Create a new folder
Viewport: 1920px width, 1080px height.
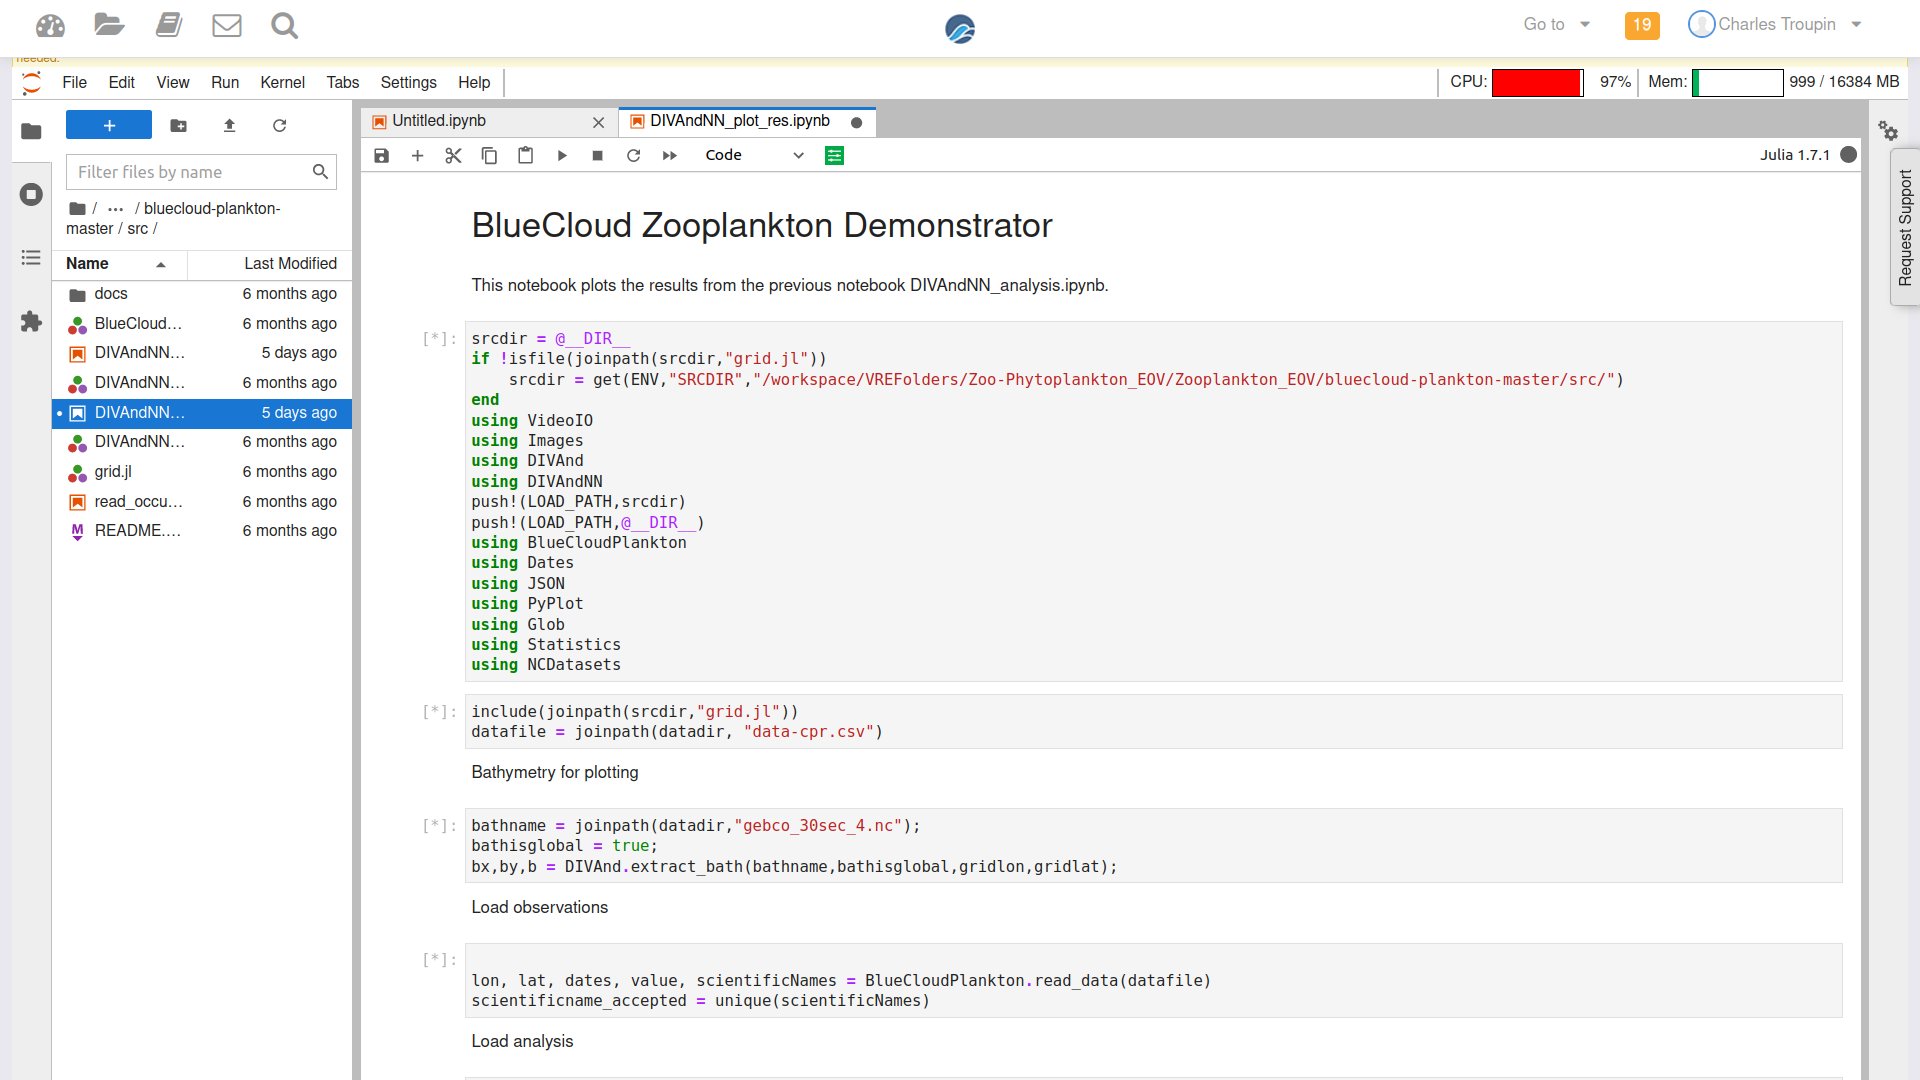[x=178, y=125]
